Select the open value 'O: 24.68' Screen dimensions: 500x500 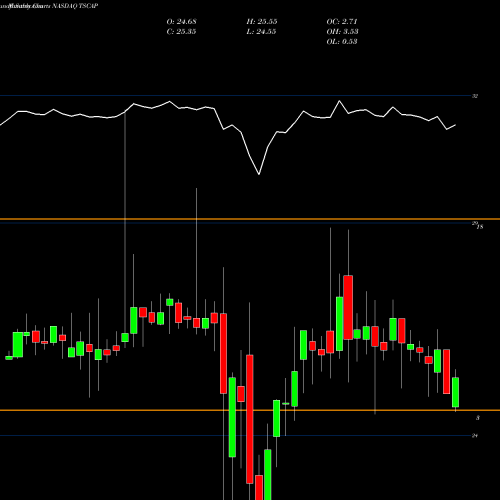click(x=181, y=22)
